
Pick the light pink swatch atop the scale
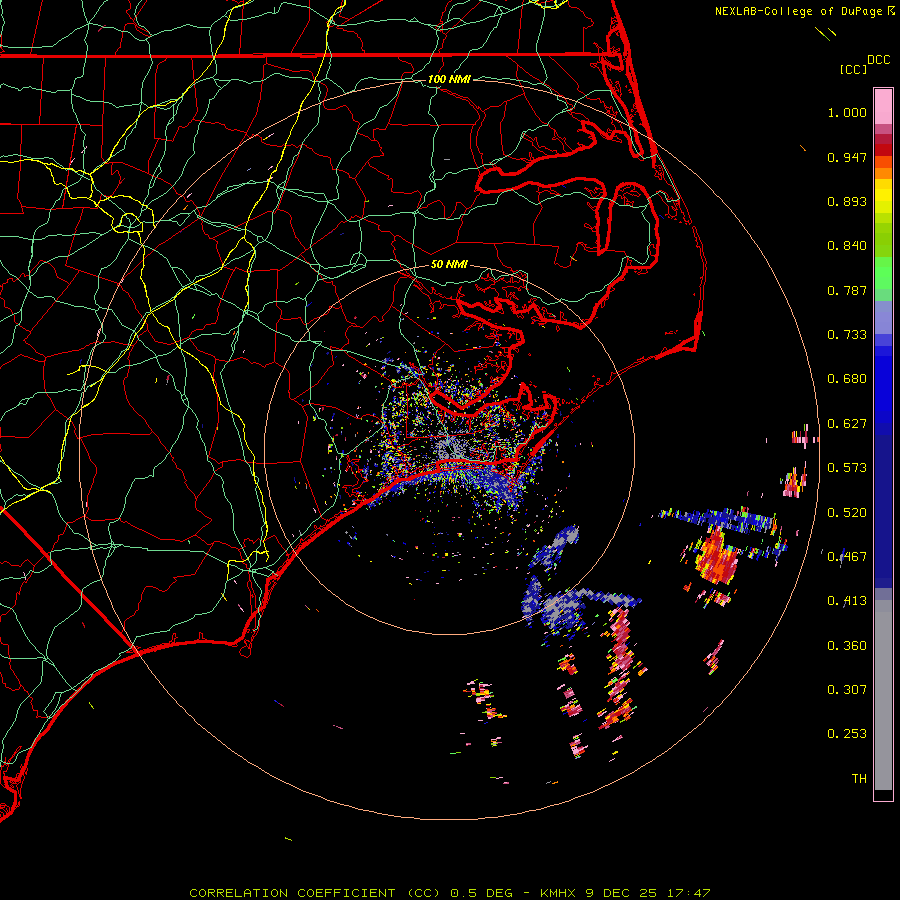click(883, 106)
